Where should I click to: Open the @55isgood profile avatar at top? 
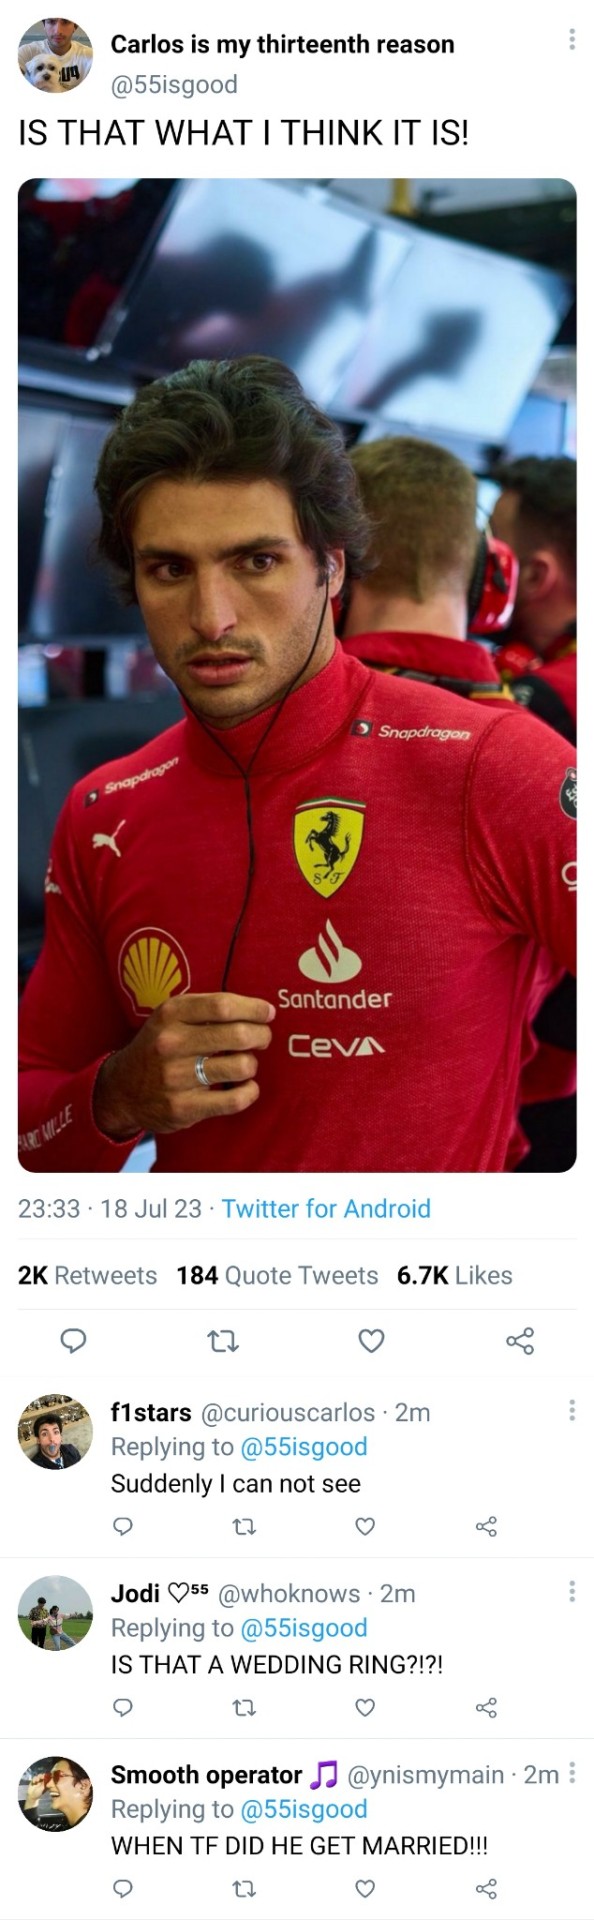pyautogui.click(x=55, y=56)
